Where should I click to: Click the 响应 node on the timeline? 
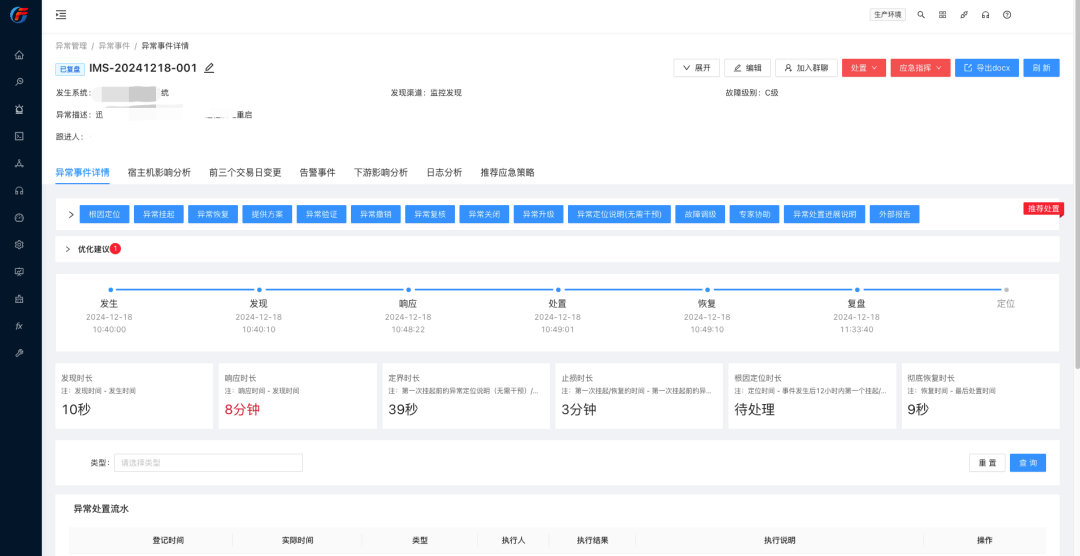pyautogui.click(x=408, y=289)
